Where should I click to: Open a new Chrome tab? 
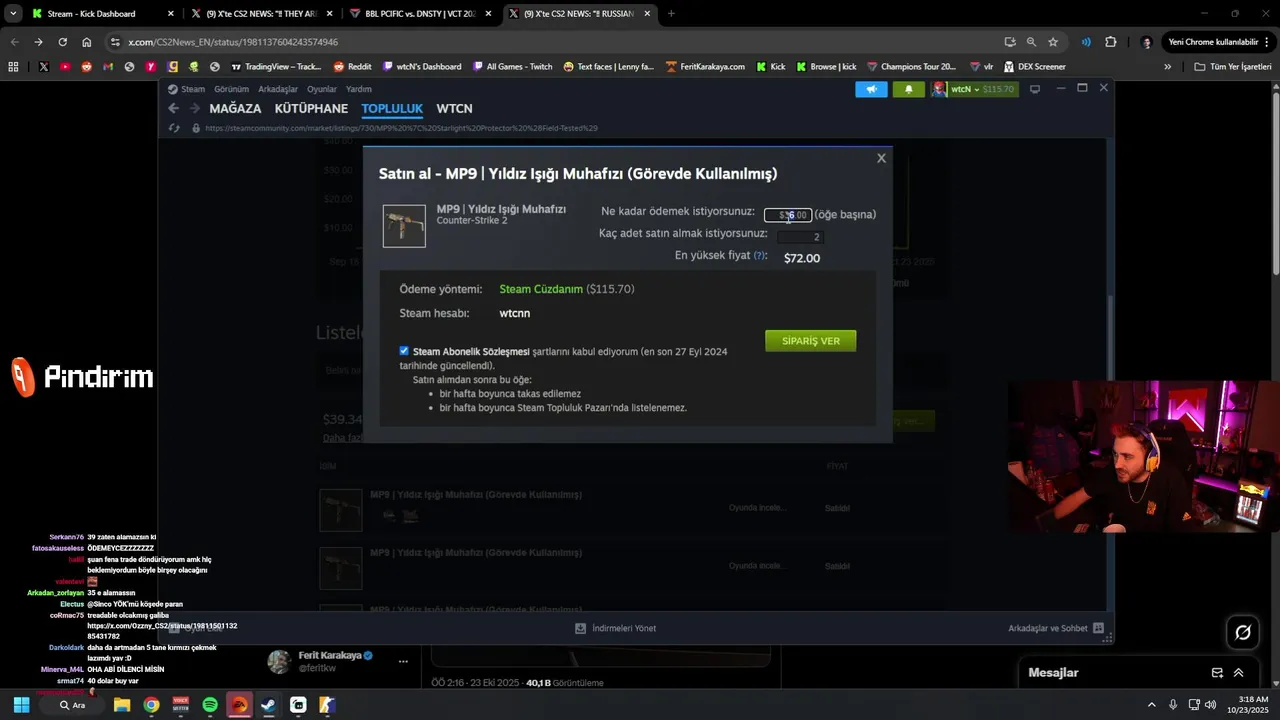671,14
